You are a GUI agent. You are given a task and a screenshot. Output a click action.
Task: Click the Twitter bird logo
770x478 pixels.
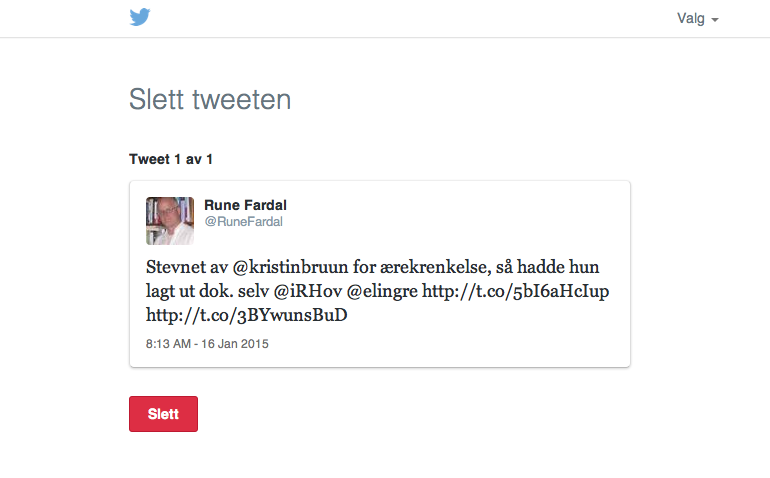click(140, 17)
